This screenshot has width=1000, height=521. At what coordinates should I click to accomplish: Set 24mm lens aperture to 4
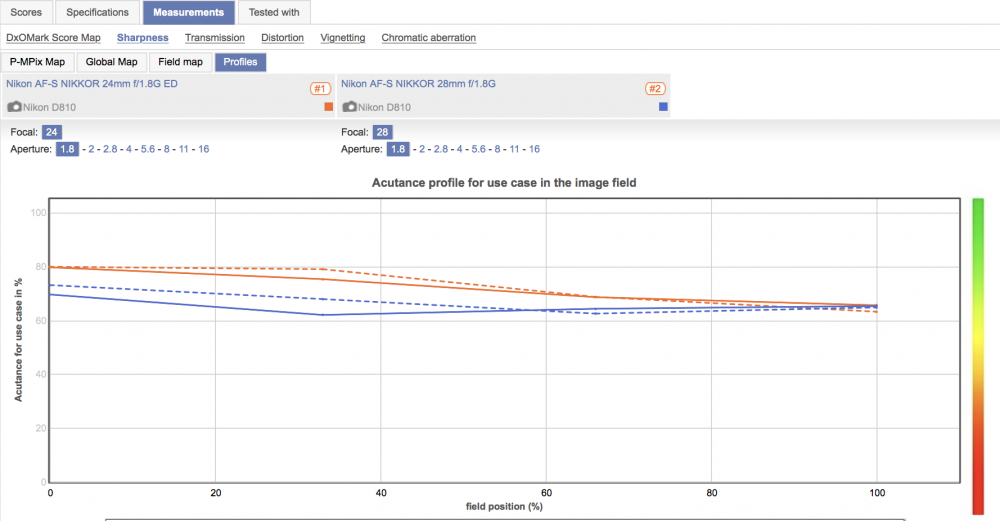tap(129, 149)
